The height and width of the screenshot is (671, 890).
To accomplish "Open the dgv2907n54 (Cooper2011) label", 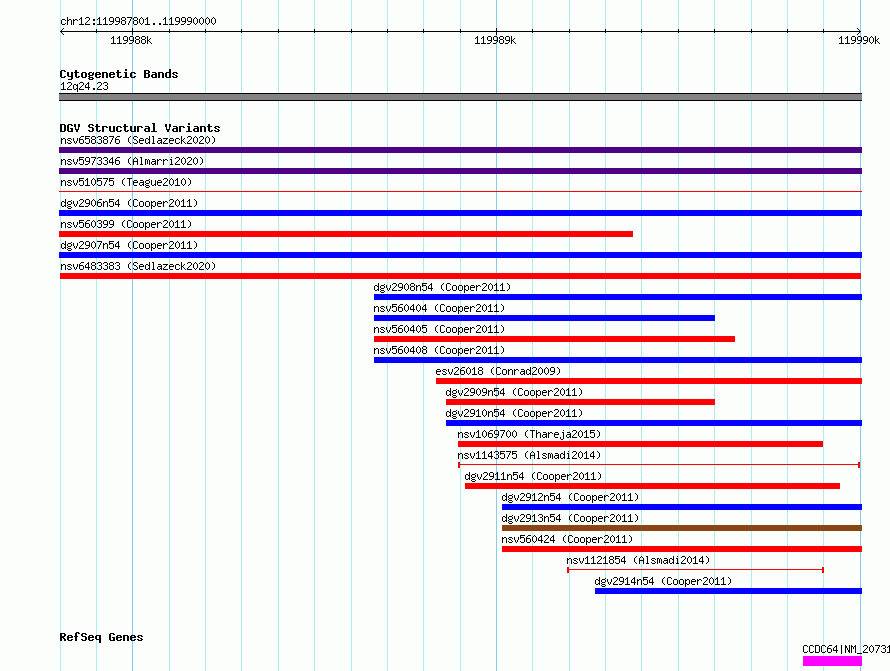I will (129, 245).
